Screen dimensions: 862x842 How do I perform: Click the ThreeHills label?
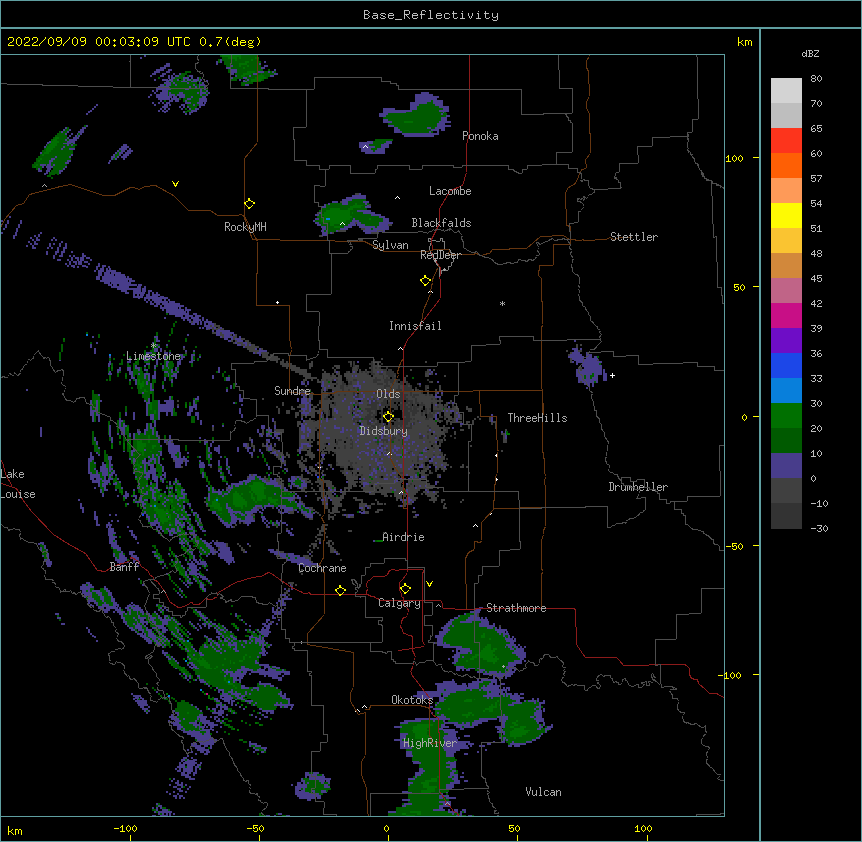[x=537, y=418]
